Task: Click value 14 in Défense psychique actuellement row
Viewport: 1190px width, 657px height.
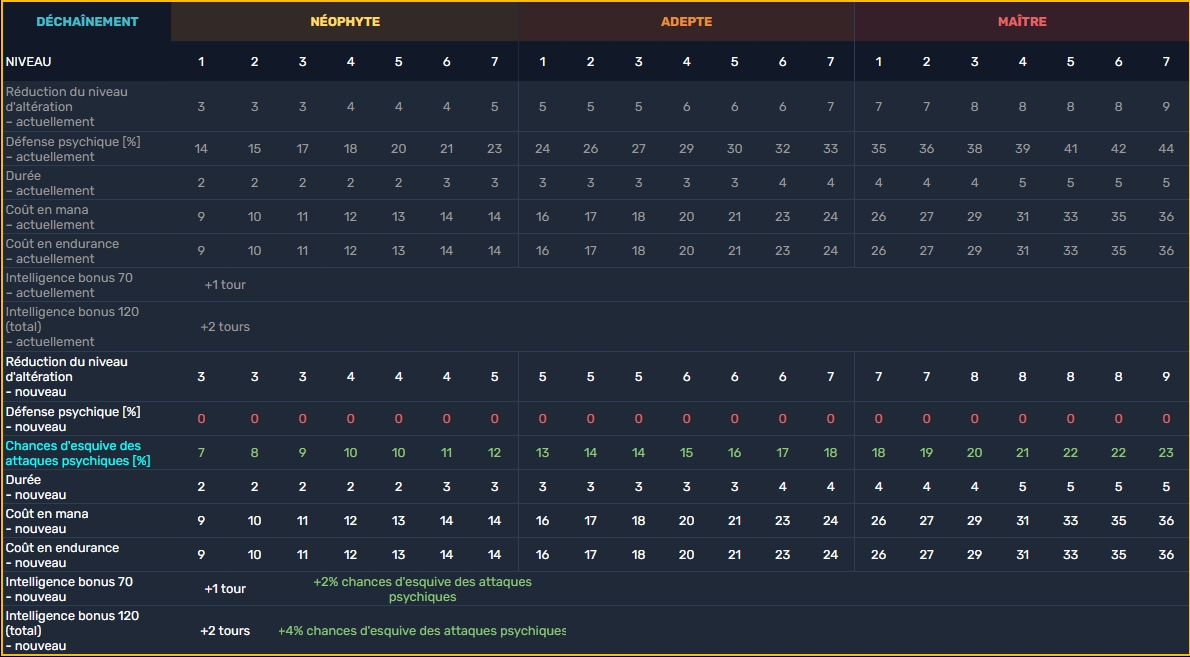Action: tap(201, 149)
